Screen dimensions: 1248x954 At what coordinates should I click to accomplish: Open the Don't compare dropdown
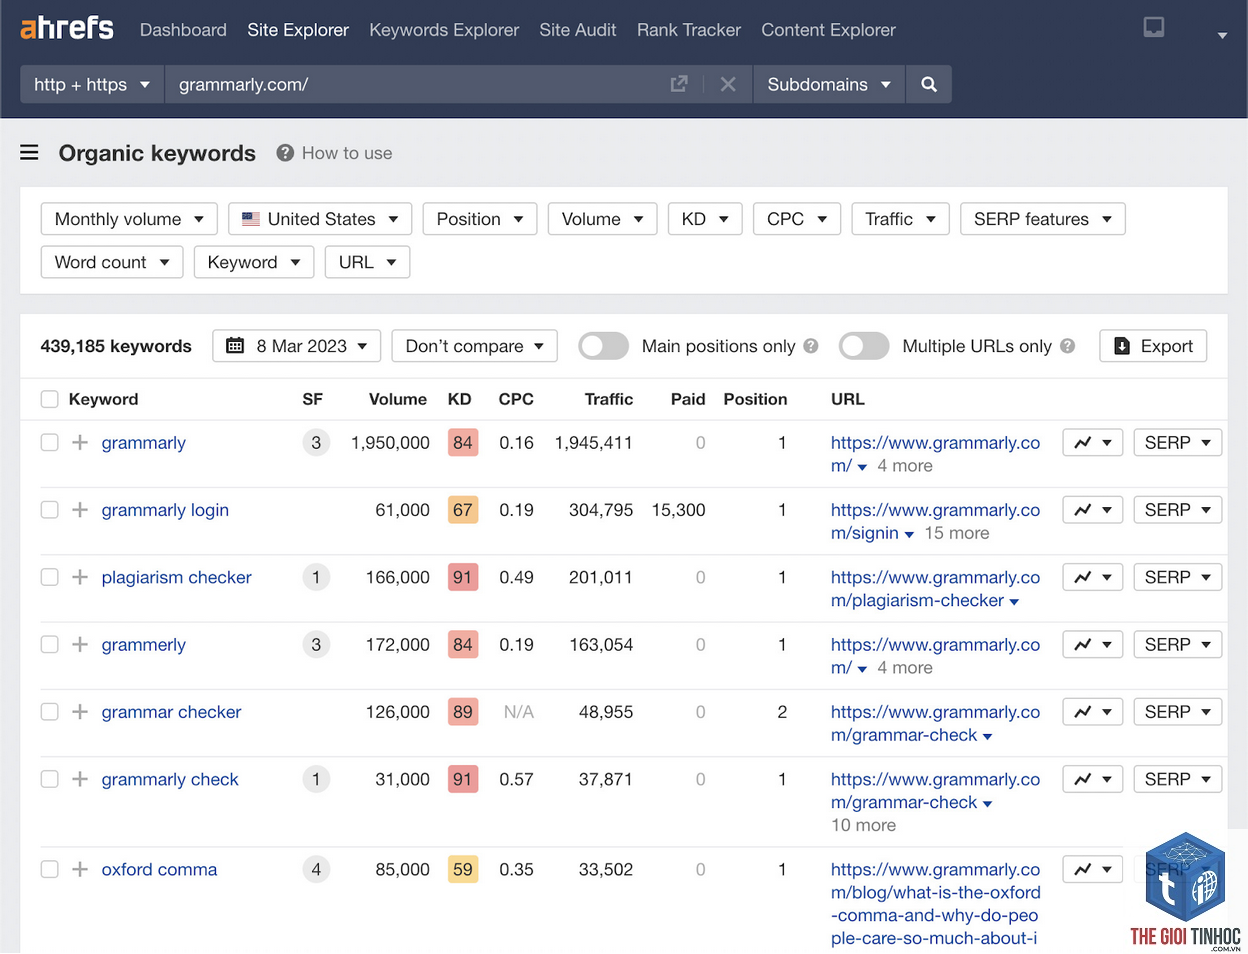pyautogui.click(x=474, y=346)
